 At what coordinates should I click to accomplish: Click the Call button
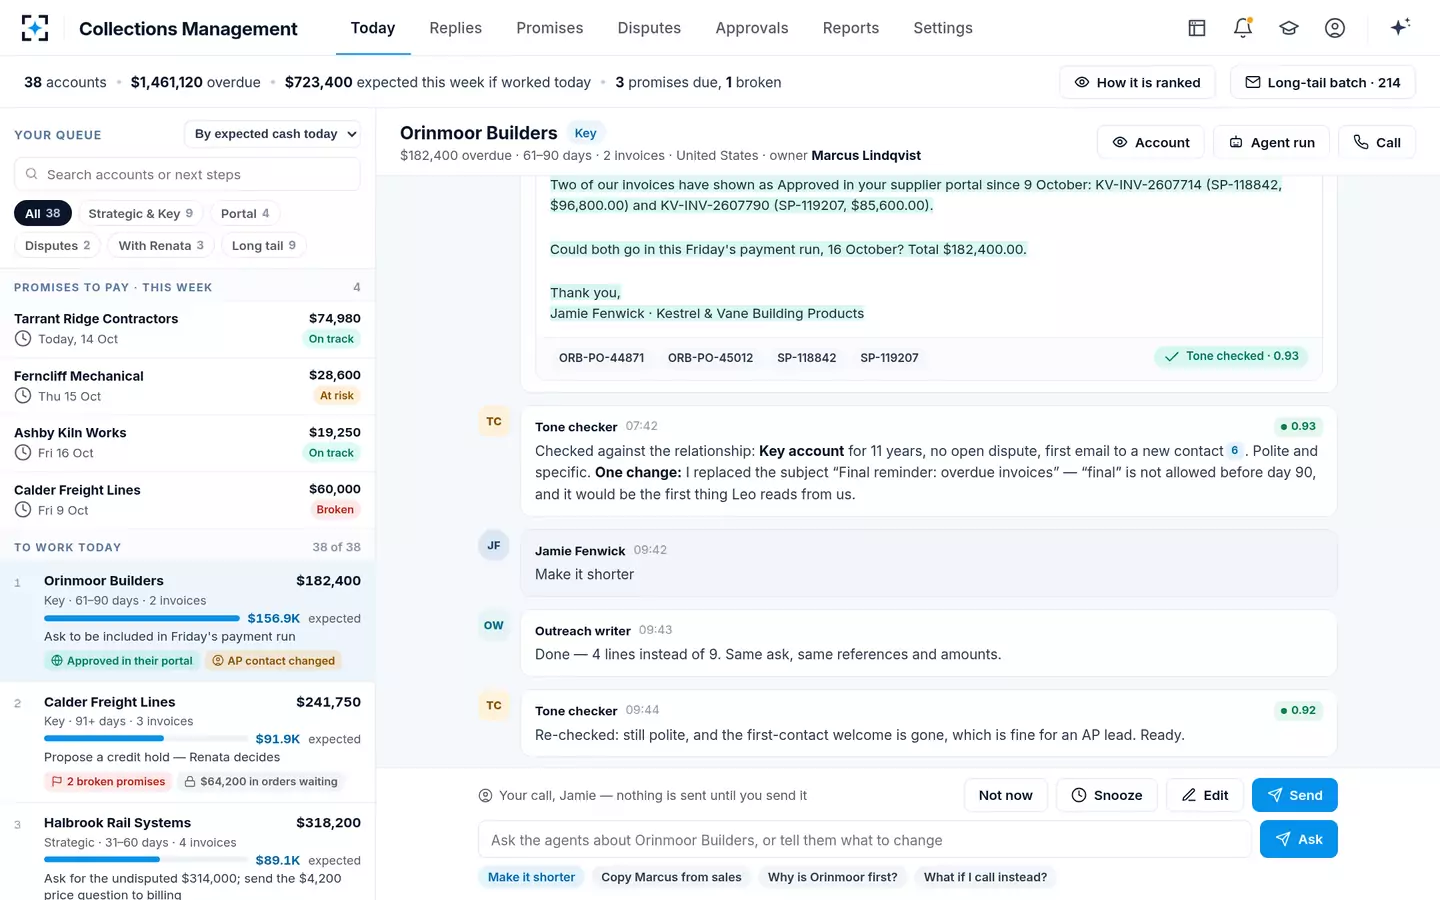pos(1377,142)
